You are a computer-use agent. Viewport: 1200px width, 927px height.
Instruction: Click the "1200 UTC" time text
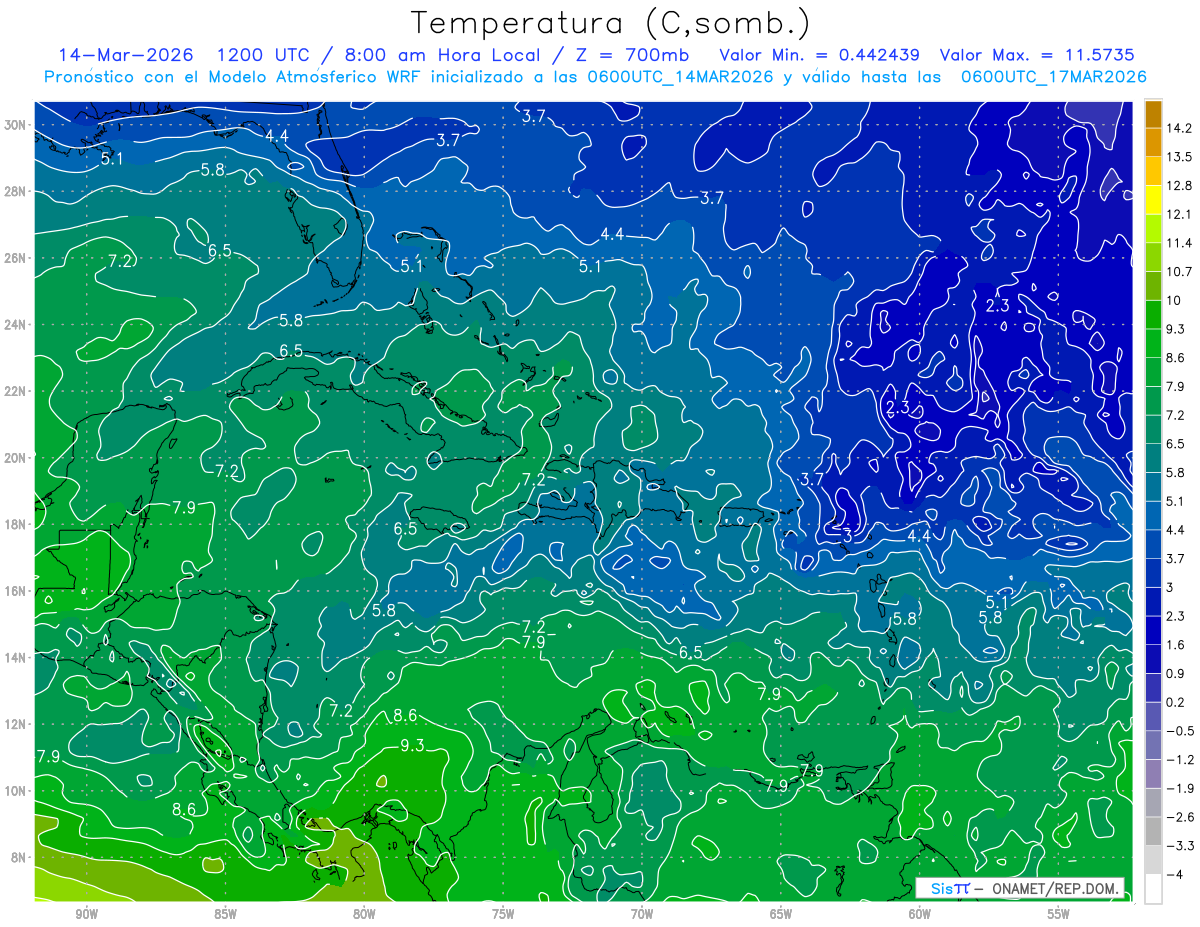pos(265,55)
